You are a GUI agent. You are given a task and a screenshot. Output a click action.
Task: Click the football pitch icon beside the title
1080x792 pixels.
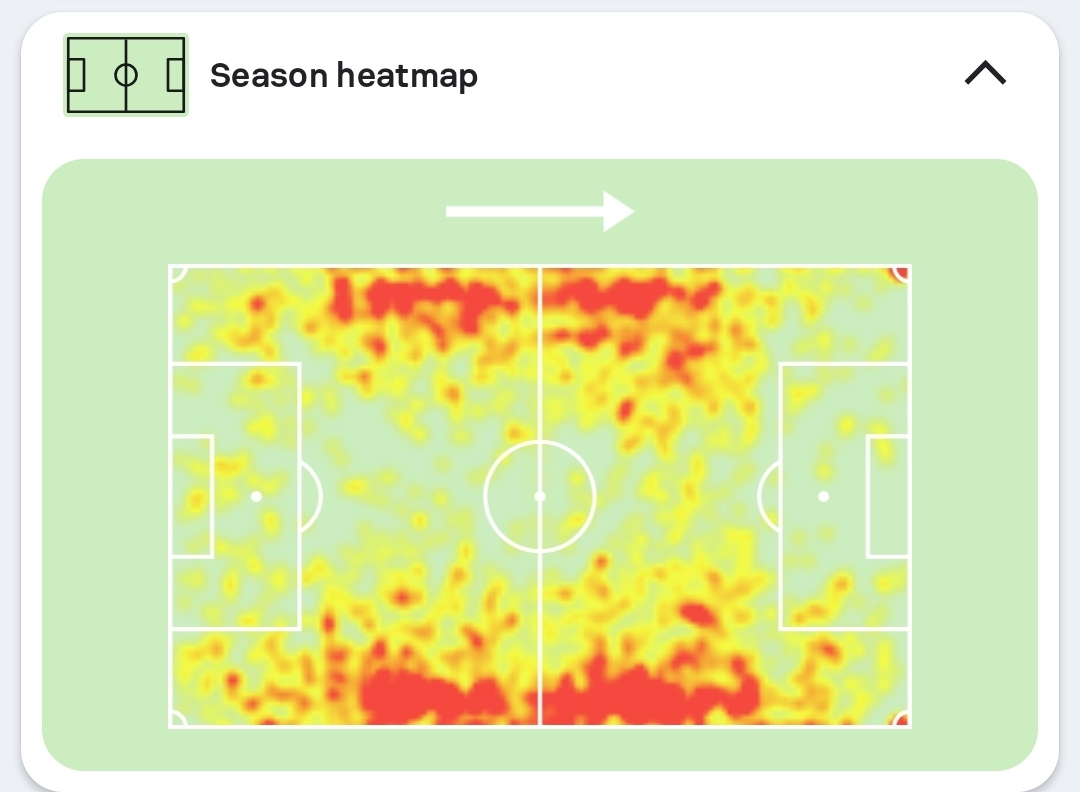click(x=126, y=75)
